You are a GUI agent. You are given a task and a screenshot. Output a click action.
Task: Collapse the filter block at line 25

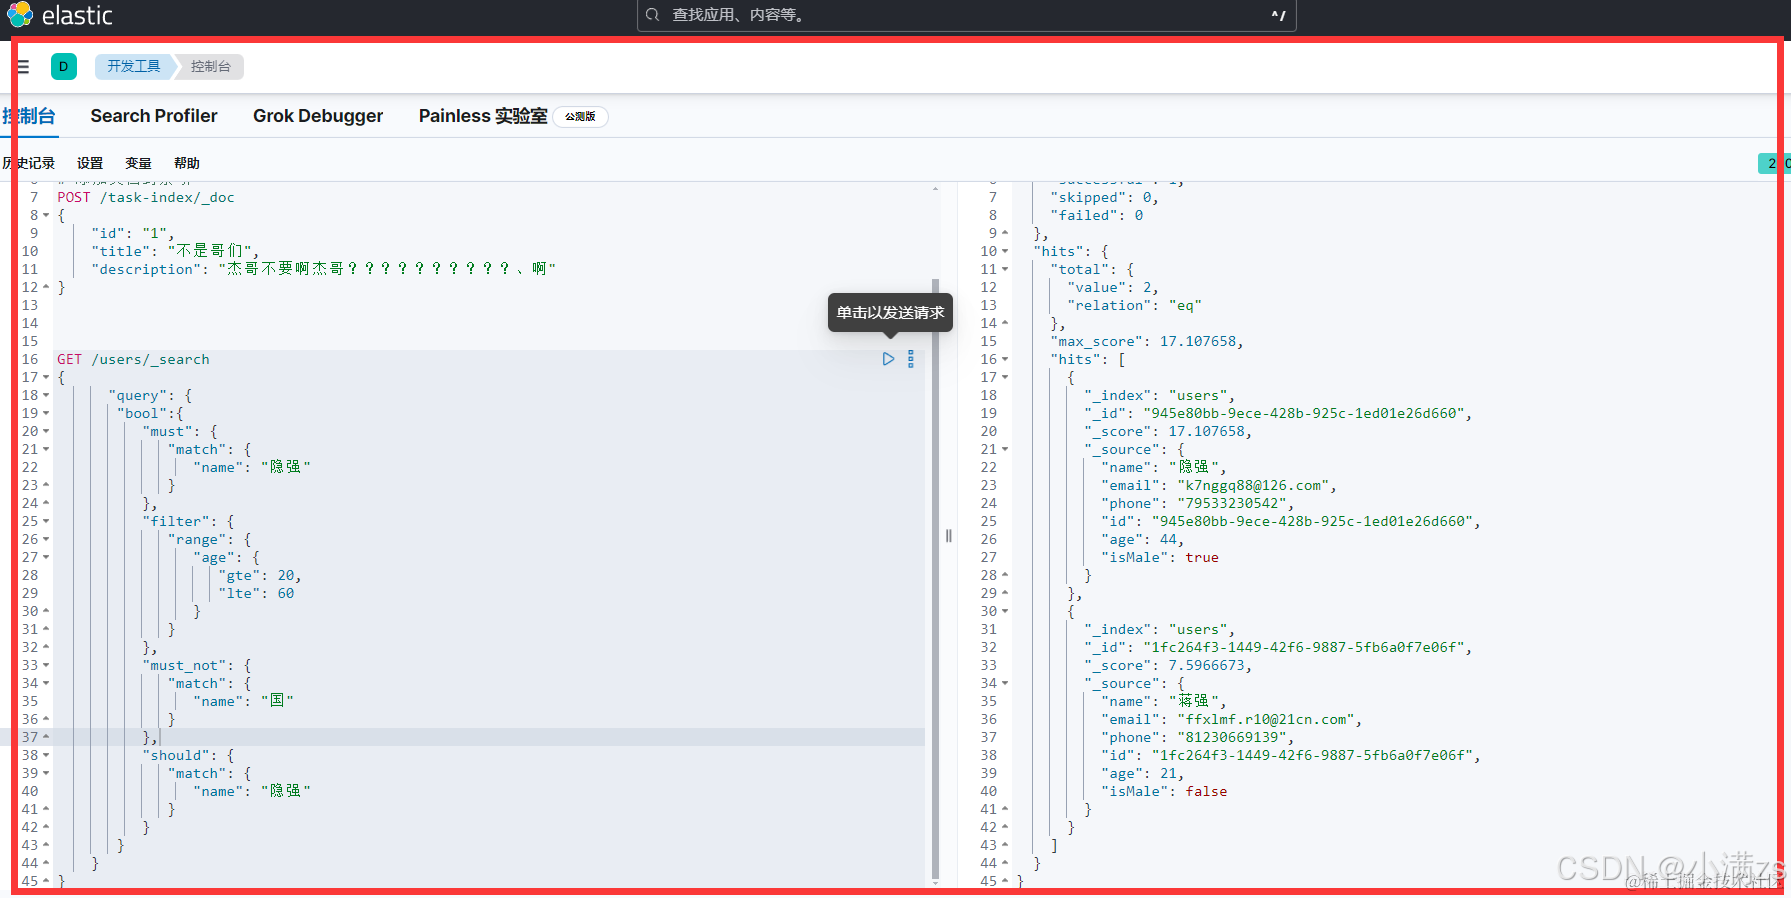pyautogui.click(x=46, y=521)
